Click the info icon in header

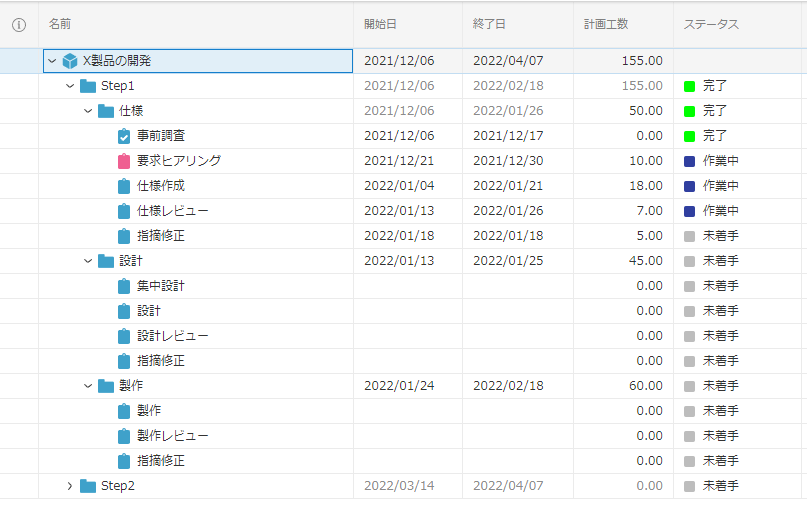[18, 24]
